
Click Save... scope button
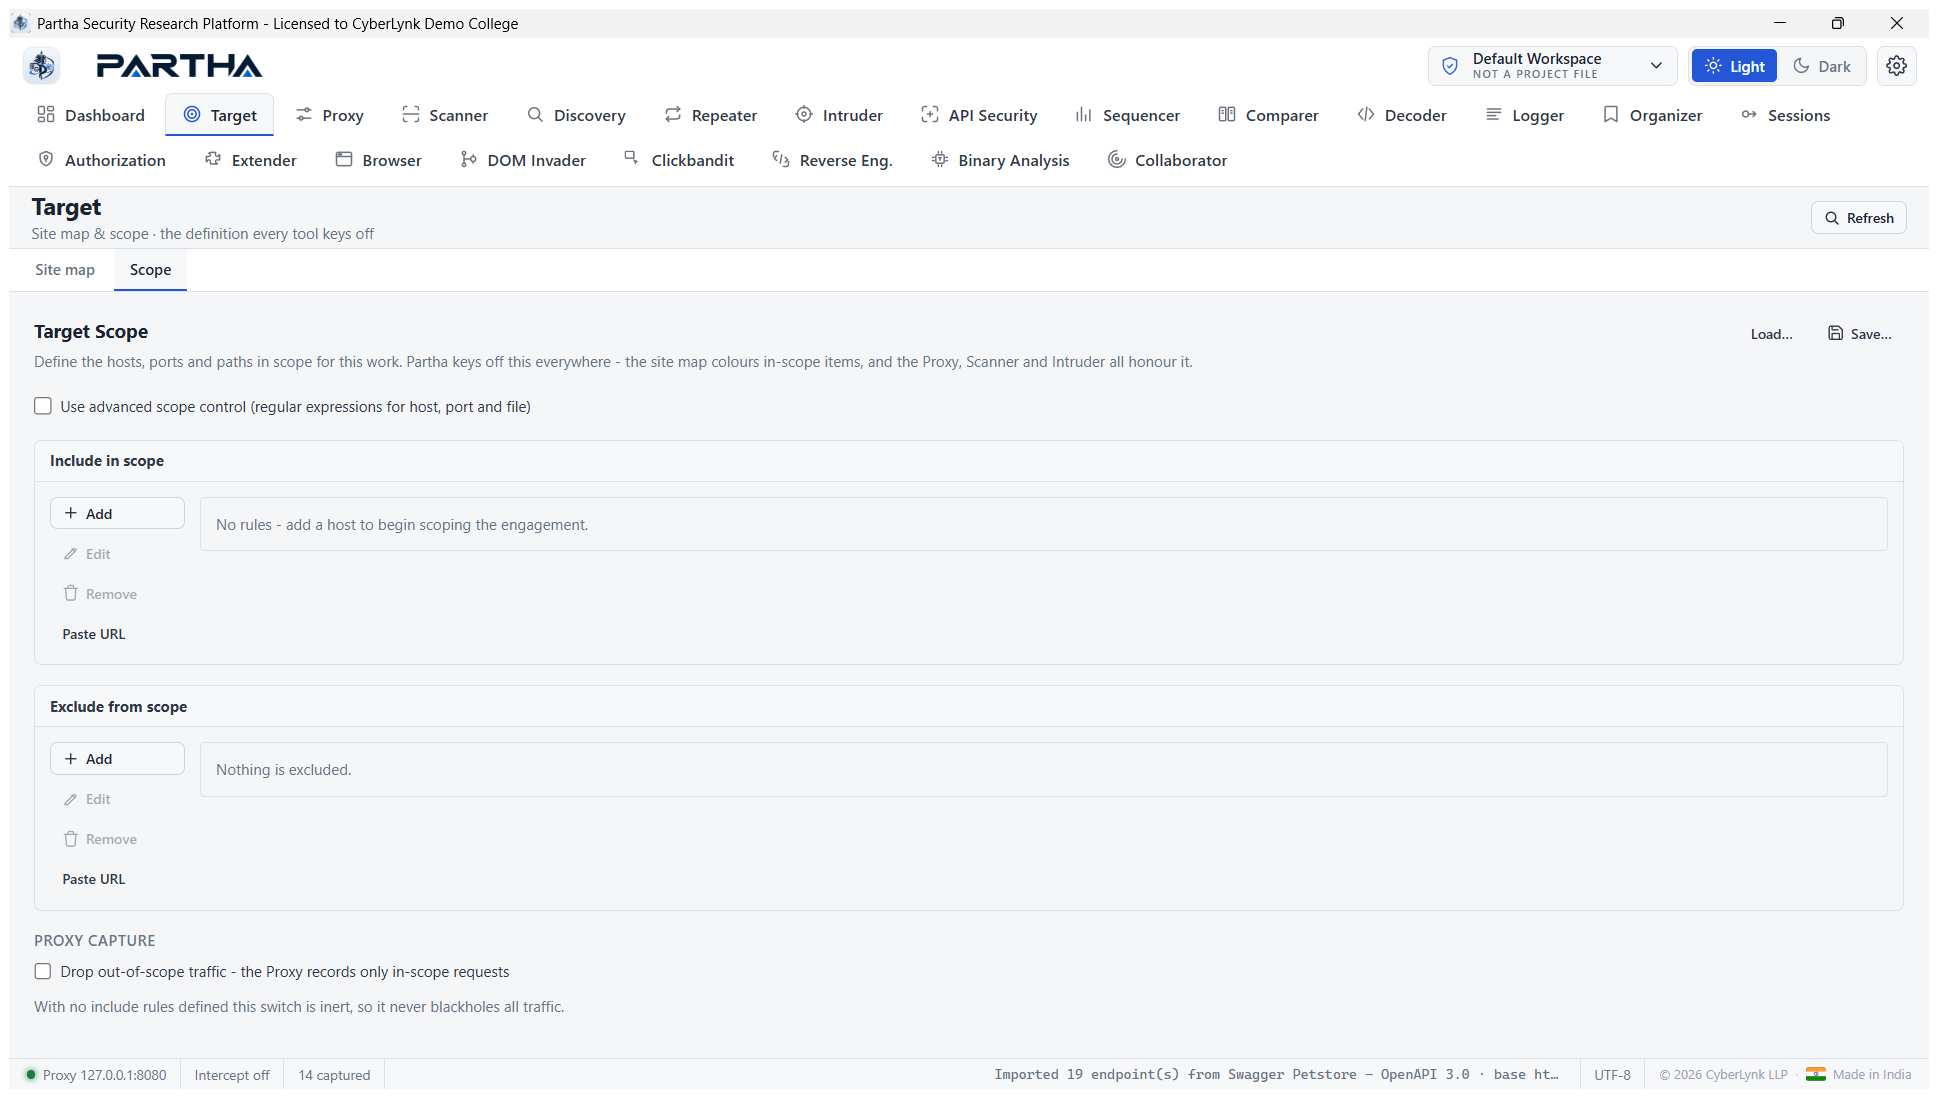[1860, 334]
